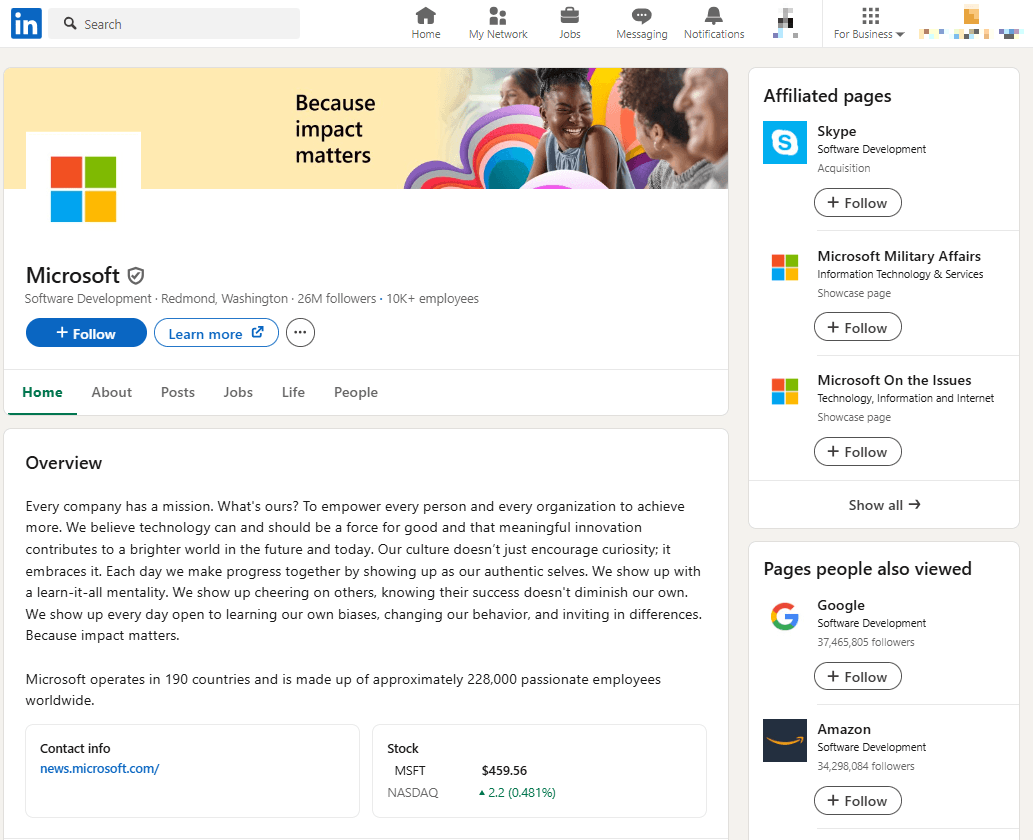Follow the Amazon page
The image size is (1033, 840).
(x=858, y=800)
